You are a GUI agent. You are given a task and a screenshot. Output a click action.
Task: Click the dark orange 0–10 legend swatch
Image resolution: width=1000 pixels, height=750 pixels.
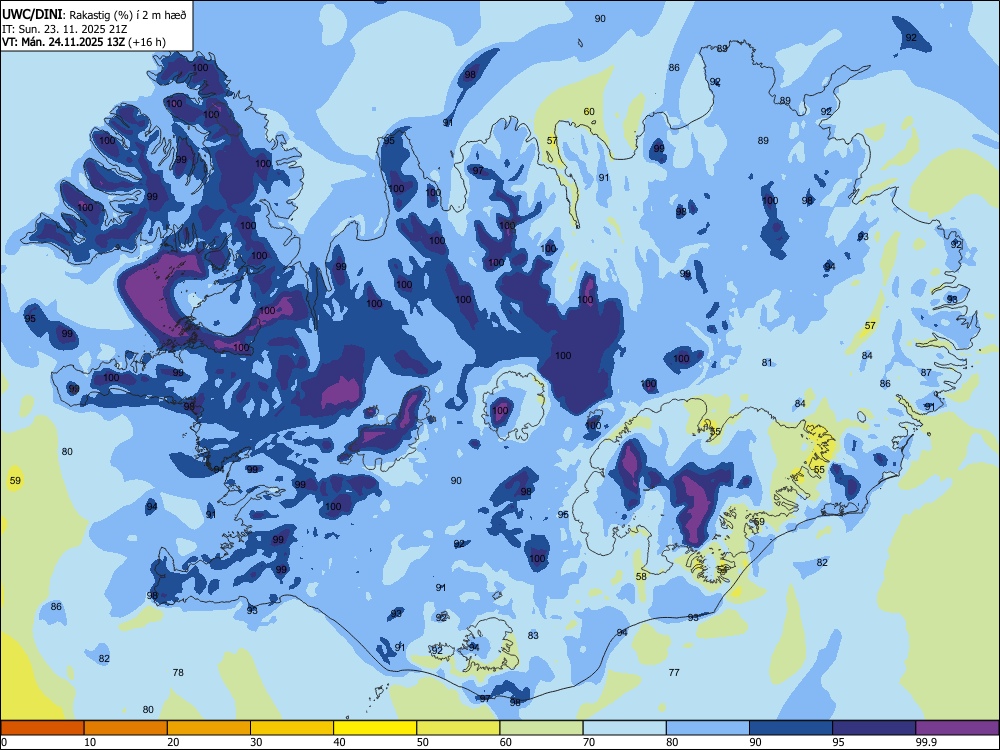42,728
